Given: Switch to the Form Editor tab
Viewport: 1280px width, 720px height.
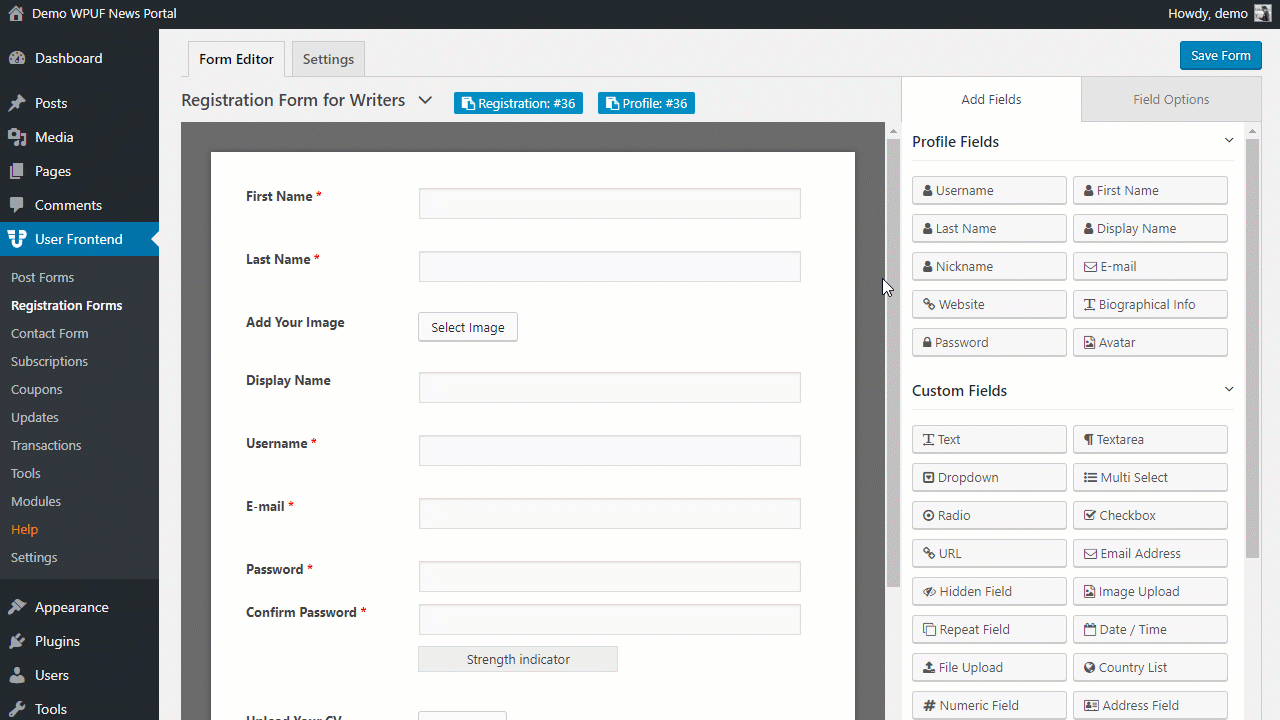Looking at the screenshot, I should pyautogui.click(x=236, y=59).
